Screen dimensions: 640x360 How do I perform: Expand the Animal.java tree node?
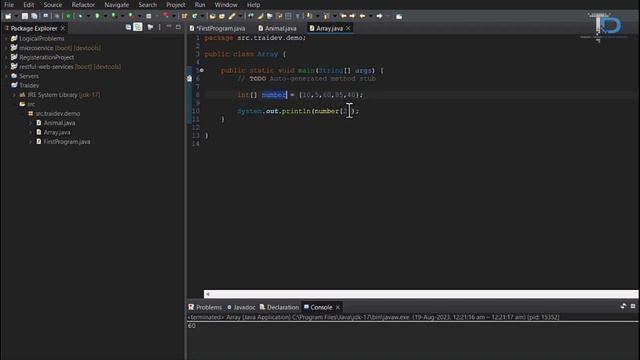31,123
